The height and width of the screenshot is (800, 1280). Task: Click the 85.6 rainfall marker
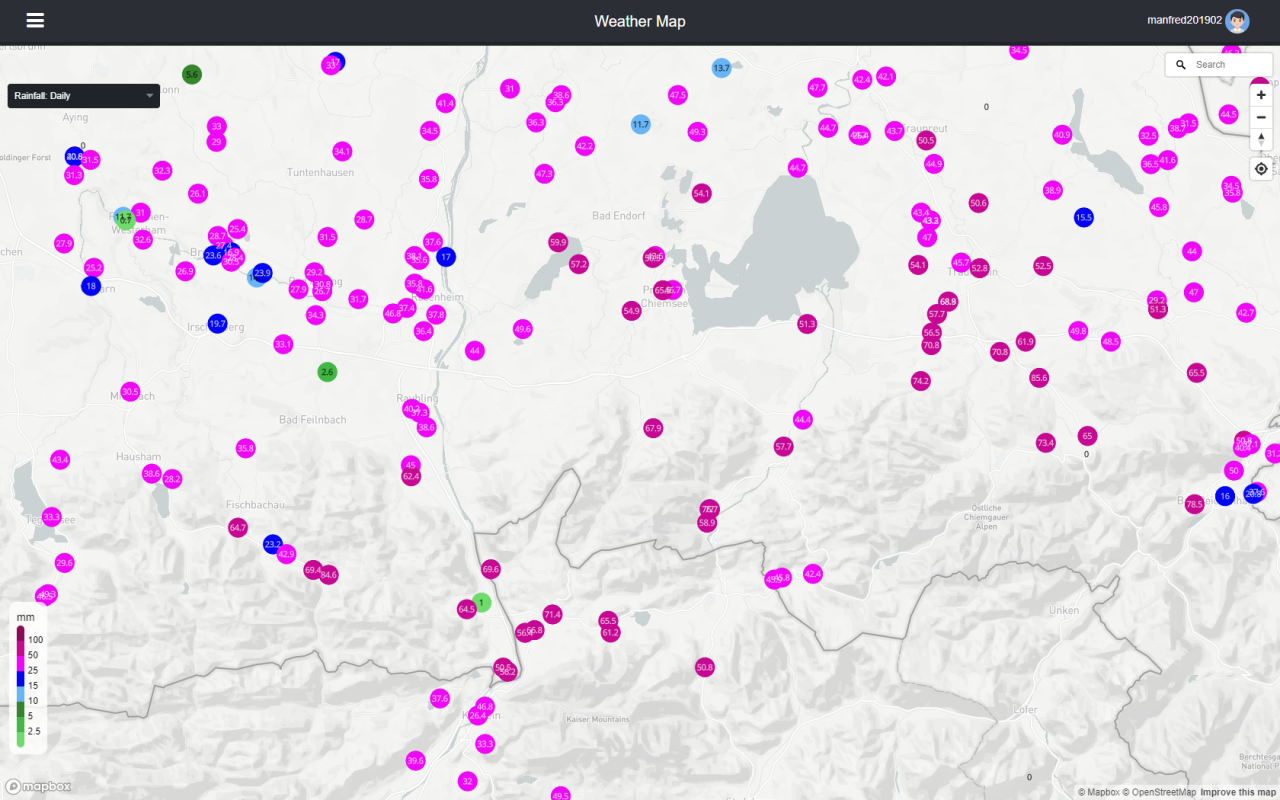[1039, 378]
